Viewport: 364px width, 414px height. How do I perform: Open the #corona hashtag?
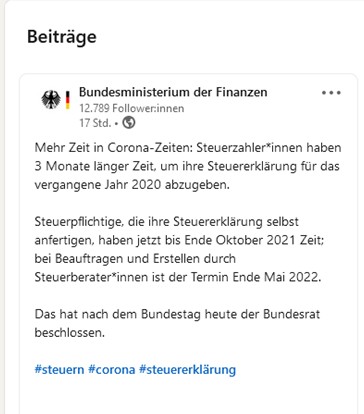112,370
